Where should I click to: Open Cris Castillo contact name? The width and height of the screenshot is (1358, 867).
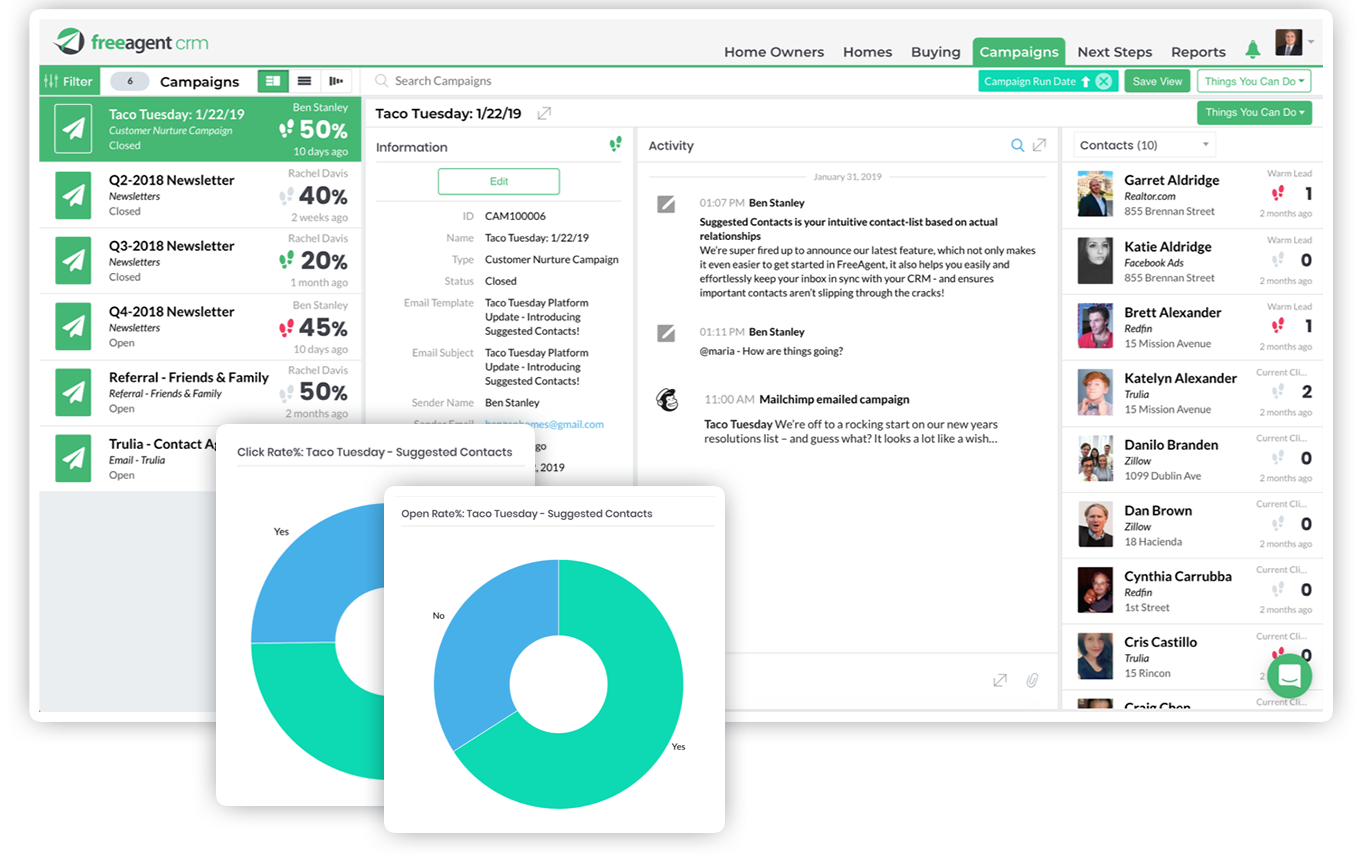pyautogui.click(x=1160, y=643)
